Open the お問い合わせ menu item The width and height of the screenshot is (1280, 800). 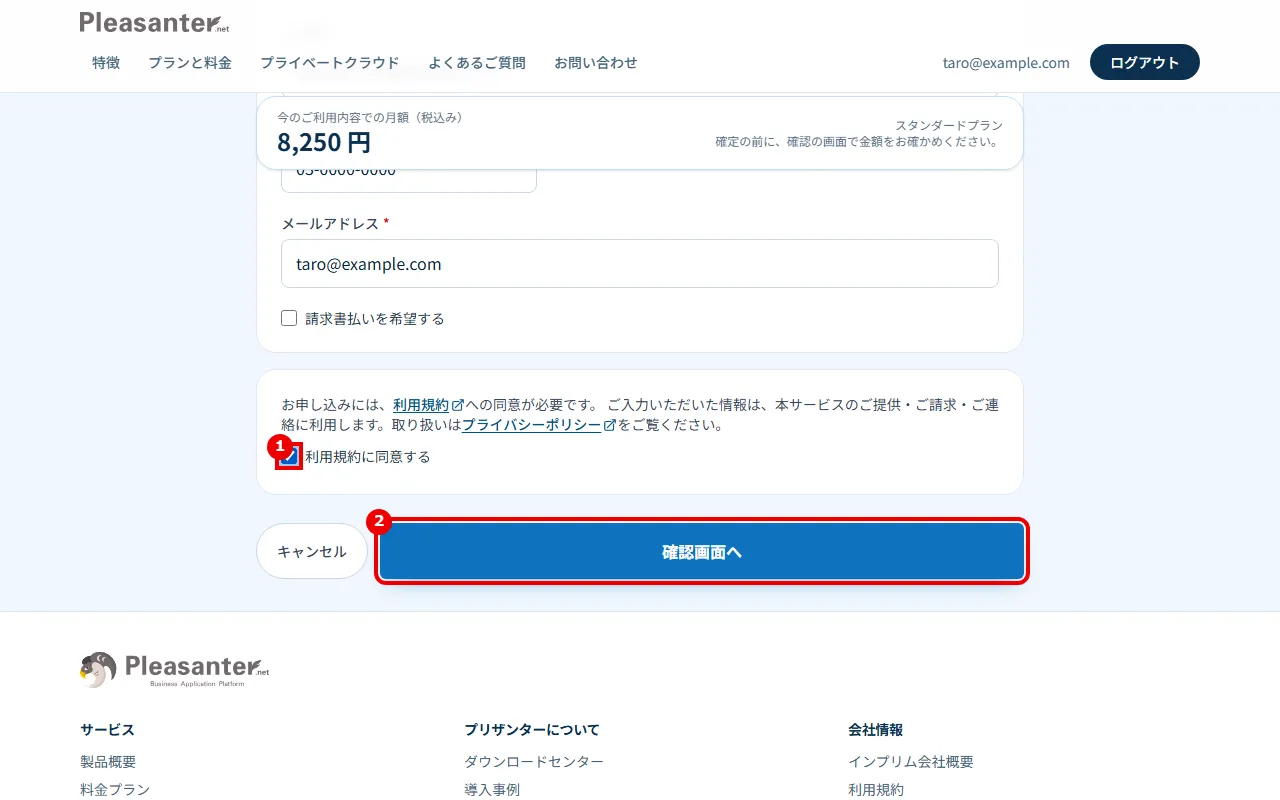(596, 62)
